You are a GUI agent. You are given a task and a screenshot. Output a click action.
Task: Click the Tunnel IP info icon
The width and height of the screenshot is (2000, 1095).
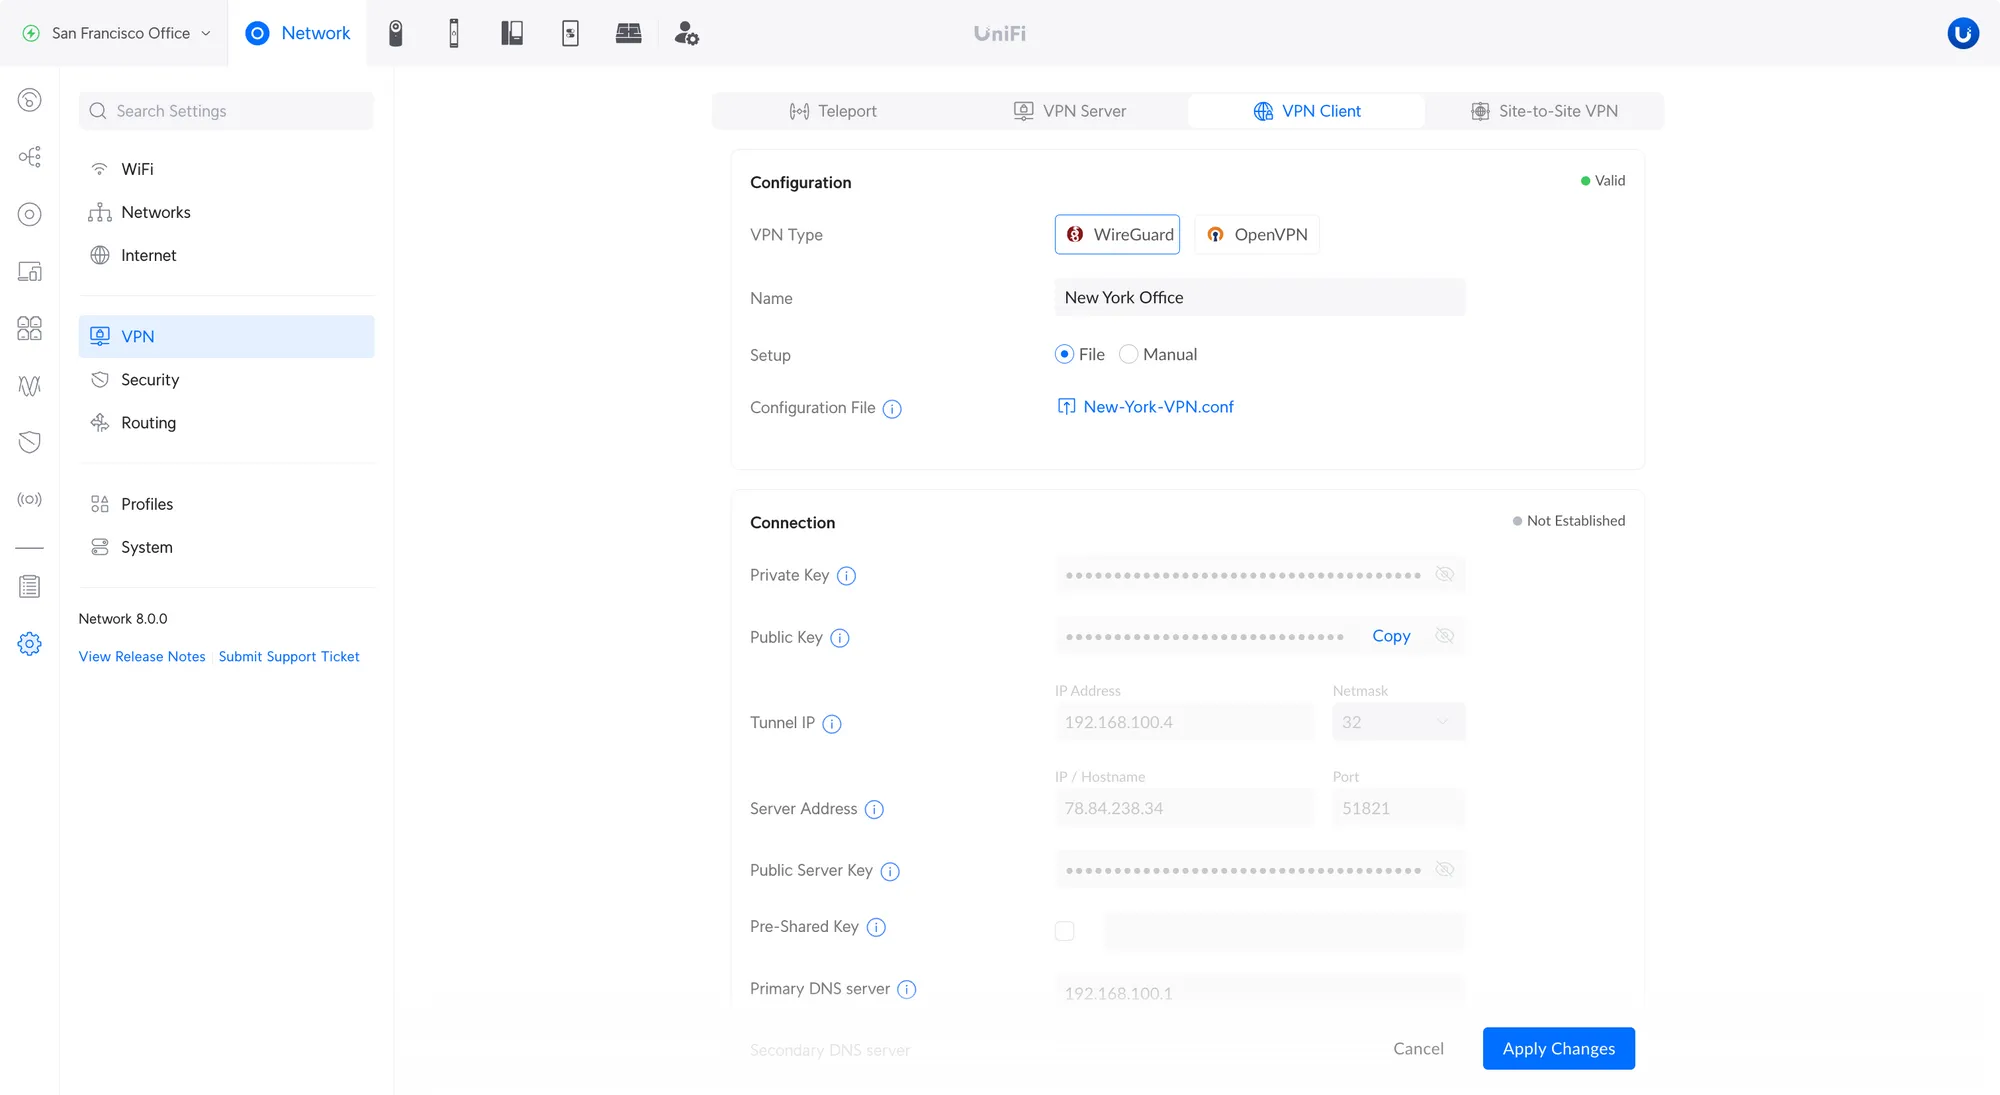832,724
